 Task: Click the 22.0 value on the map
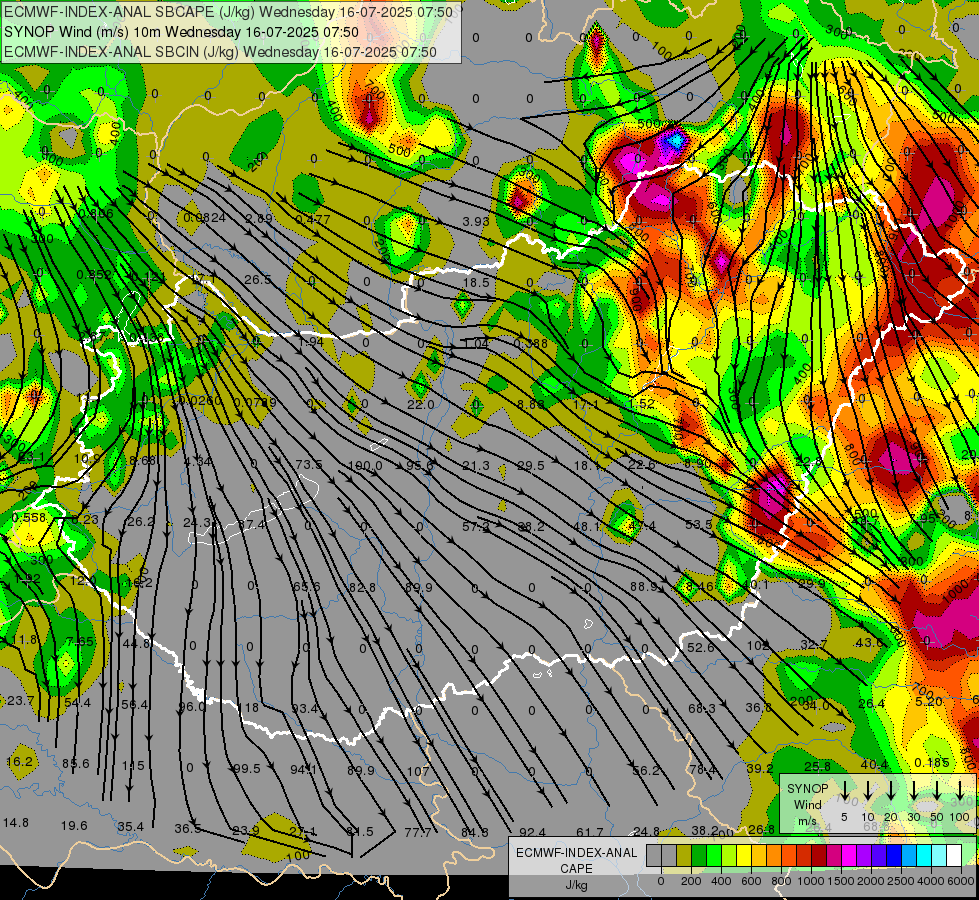point(420,405)
